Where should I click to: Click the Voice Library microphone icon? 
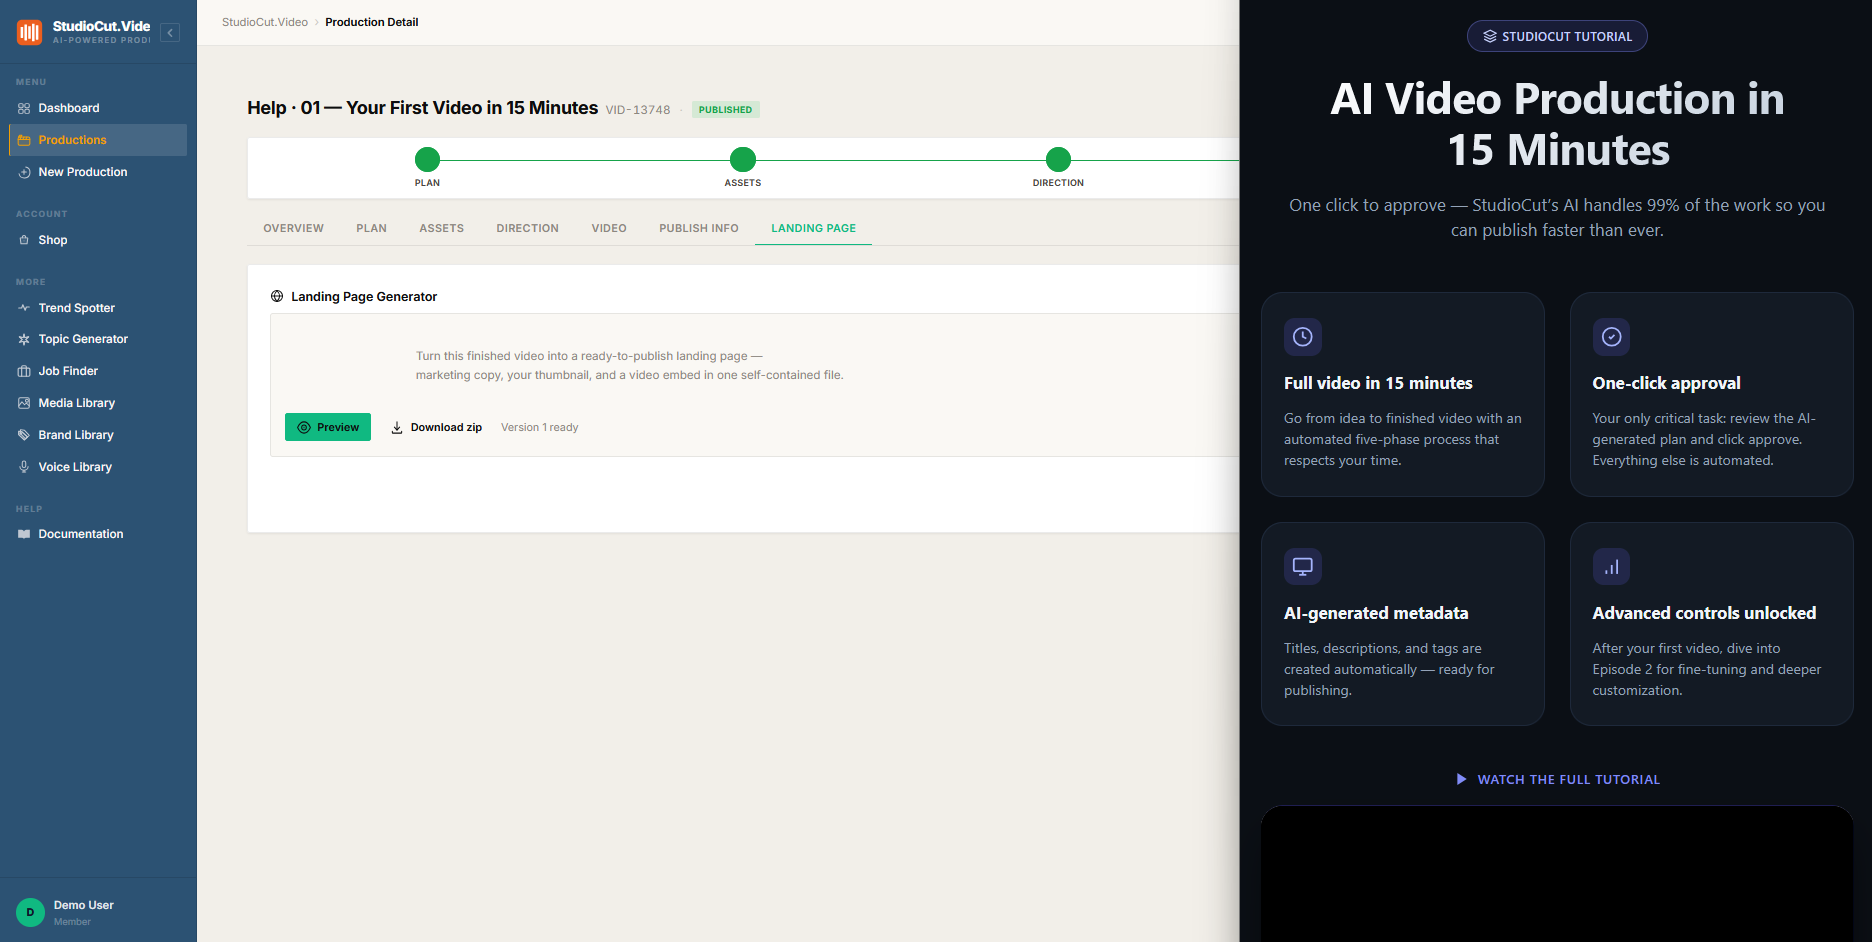coord(24,467)
